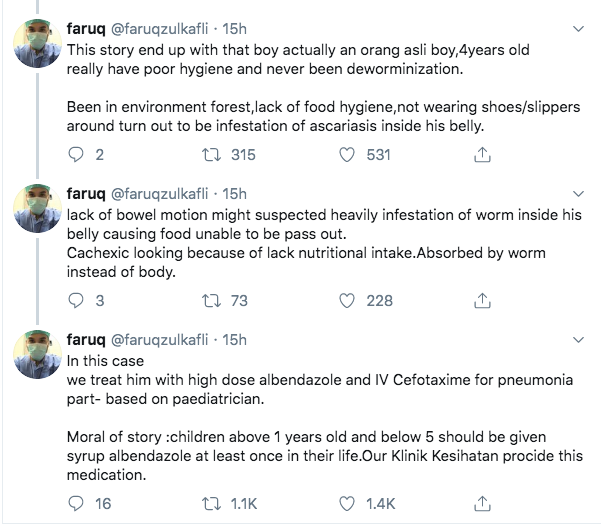Click @faruqzulkafli handle on the second tweet
The height and width of the screenshot is (524, 601).
[x=159, y=194]
